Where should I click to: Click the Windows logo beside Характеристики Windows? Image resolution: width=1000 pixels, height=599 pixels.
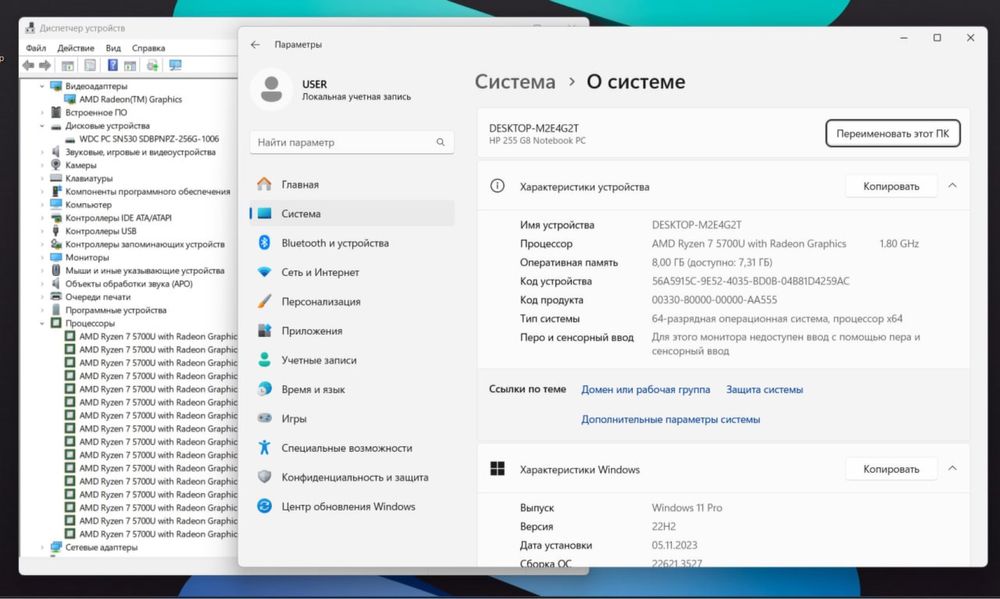pos(497,469)
